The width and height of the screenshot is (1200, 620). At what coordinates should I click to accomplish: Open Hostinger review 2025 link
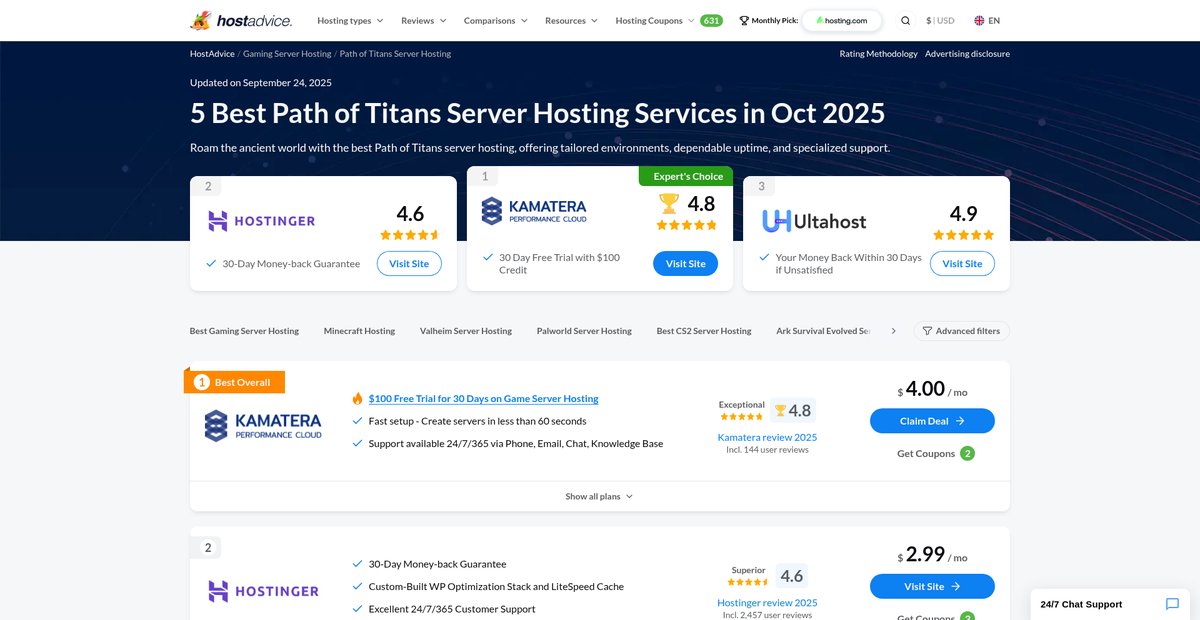tap(767, 603)
